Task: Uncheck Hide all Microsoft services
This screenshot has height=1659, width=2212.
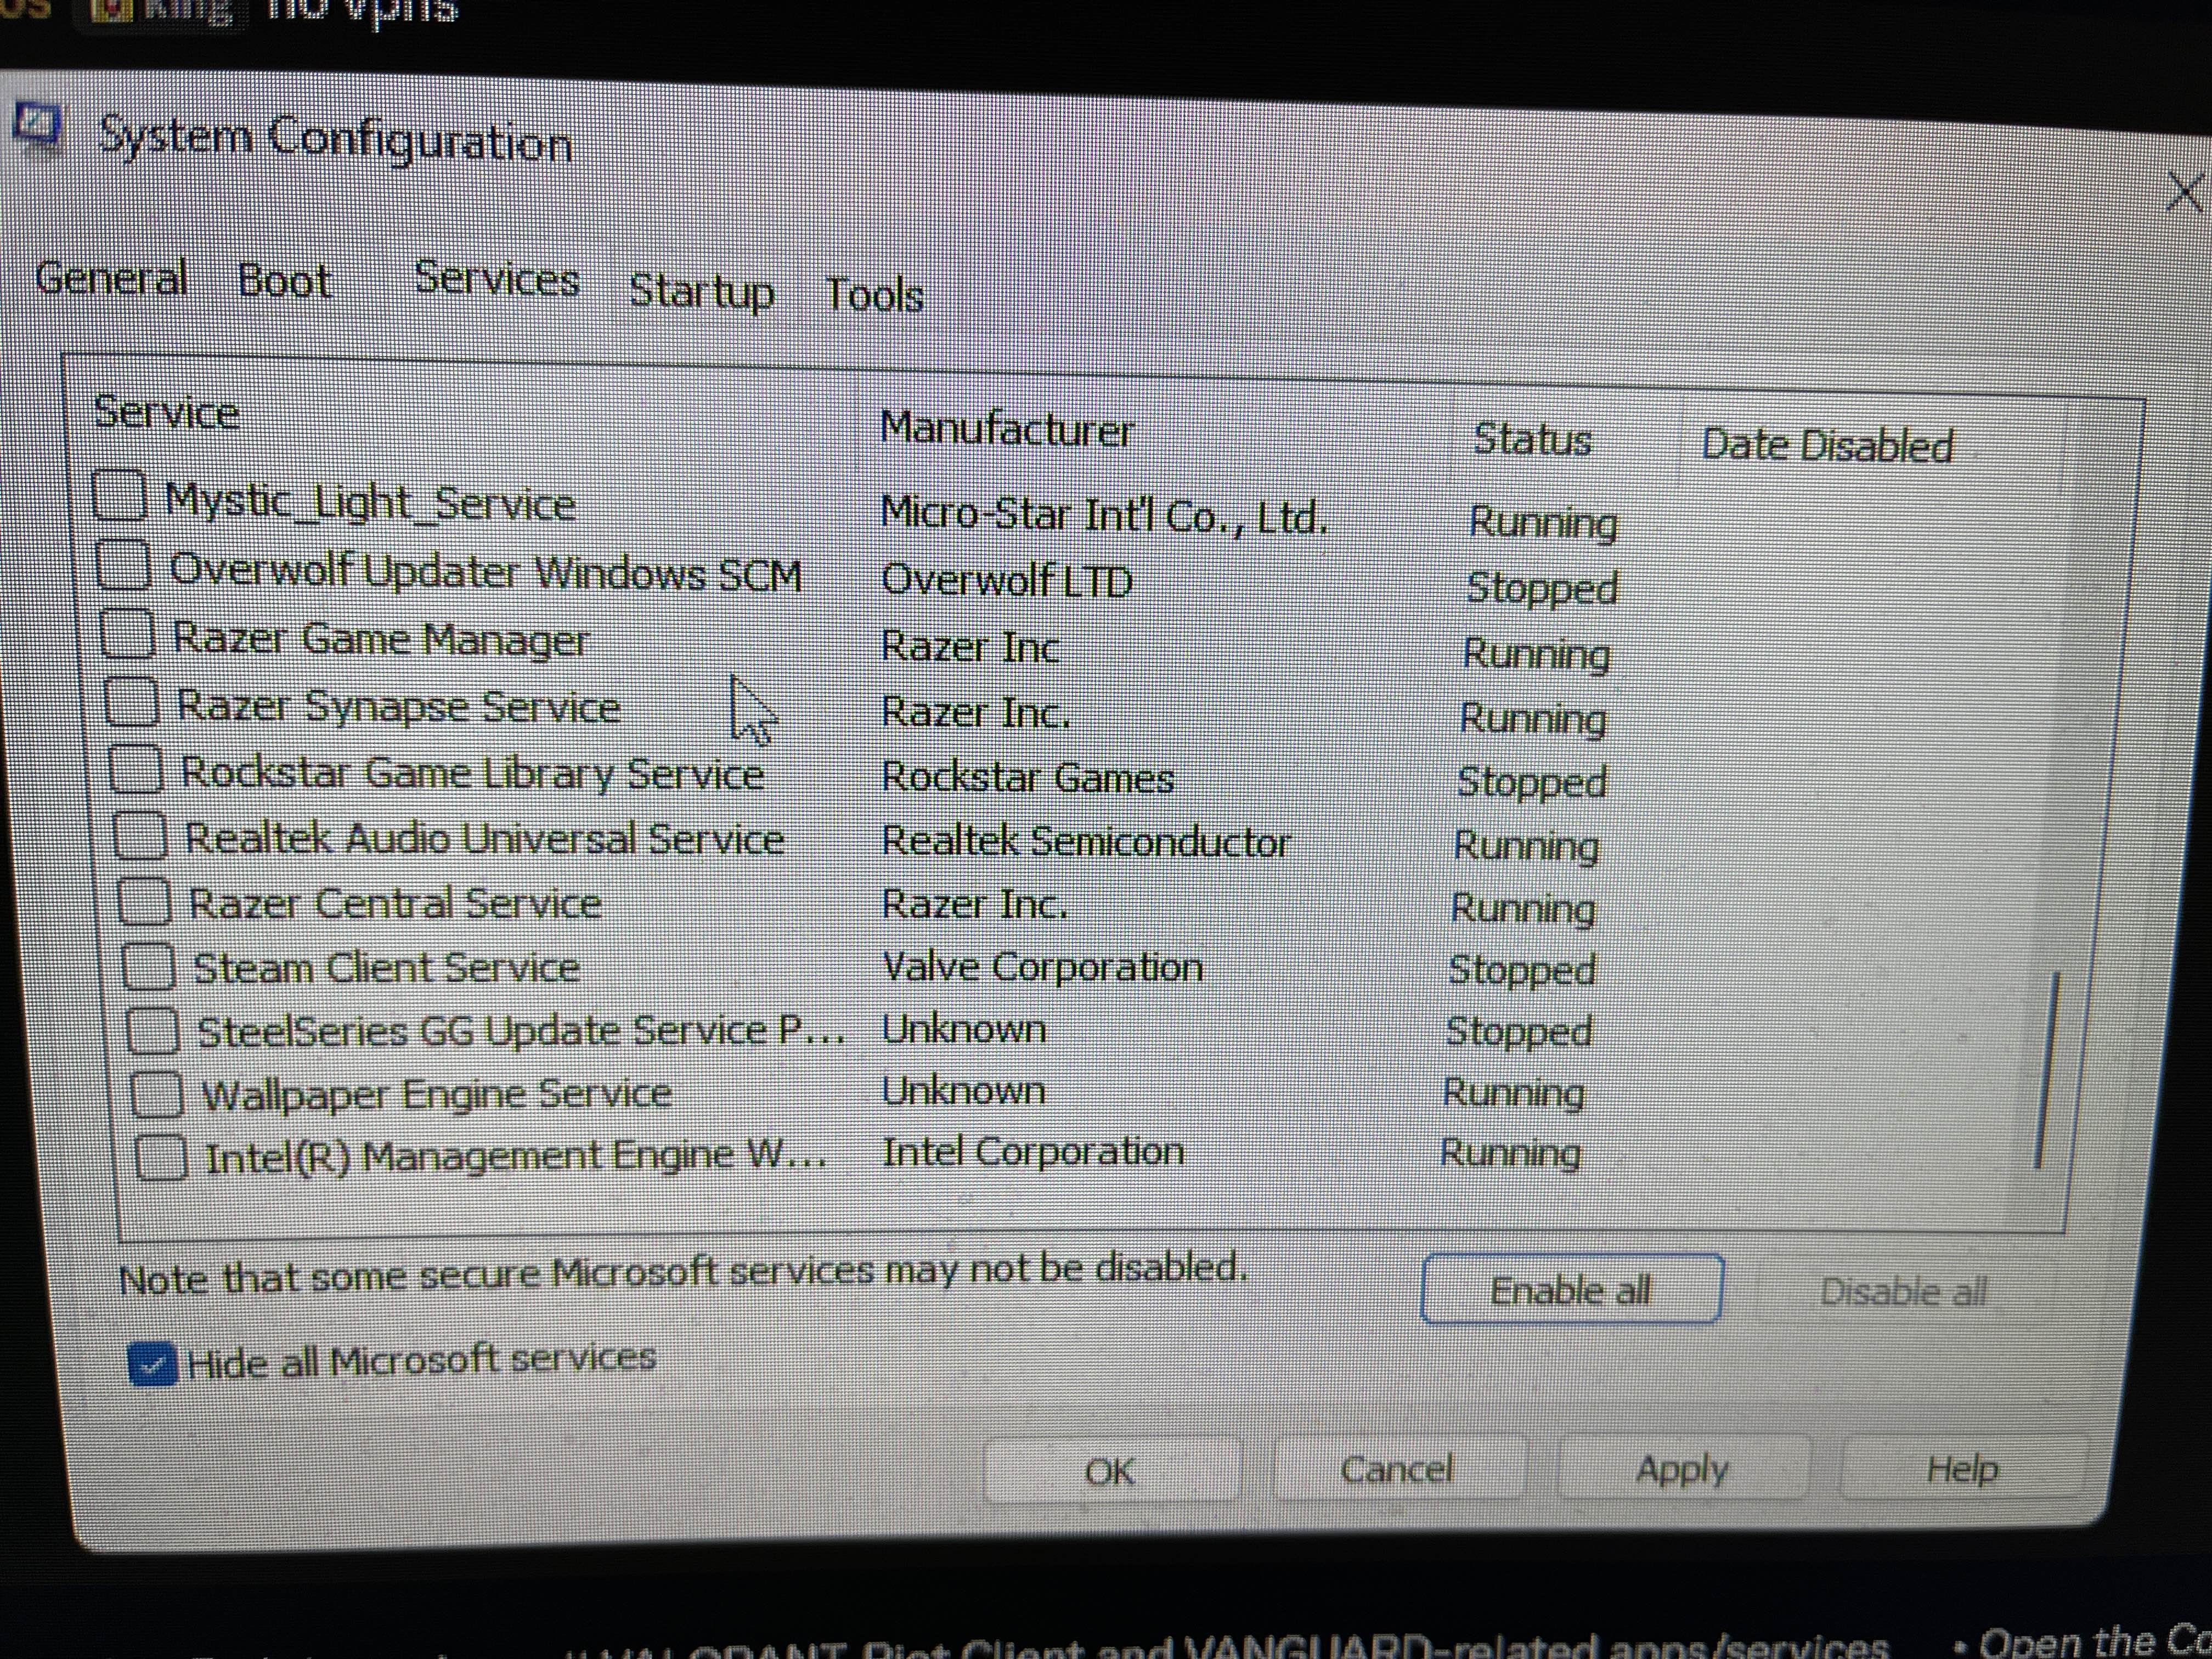Action: [152, 1364]
